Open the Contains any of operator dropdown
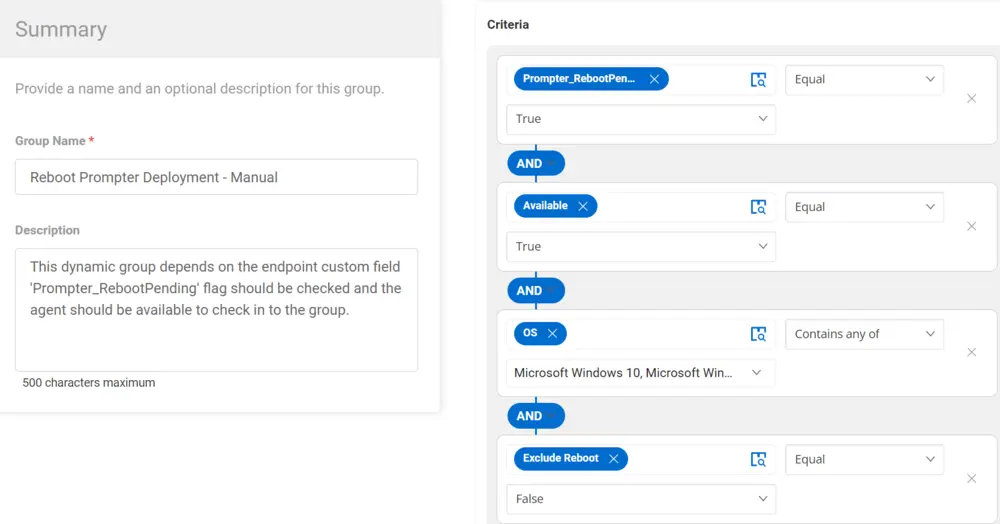1000x524 pixels. pyautogui.click(x=864, y=334)
